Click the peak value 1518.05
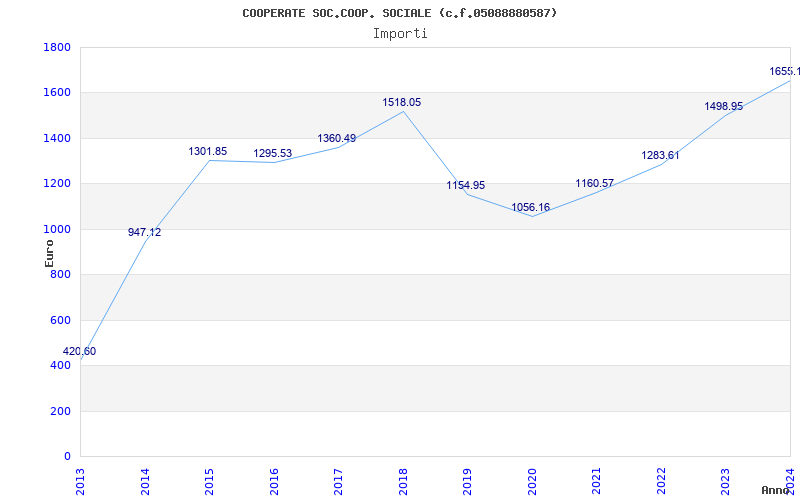 (x=402, y=103)
